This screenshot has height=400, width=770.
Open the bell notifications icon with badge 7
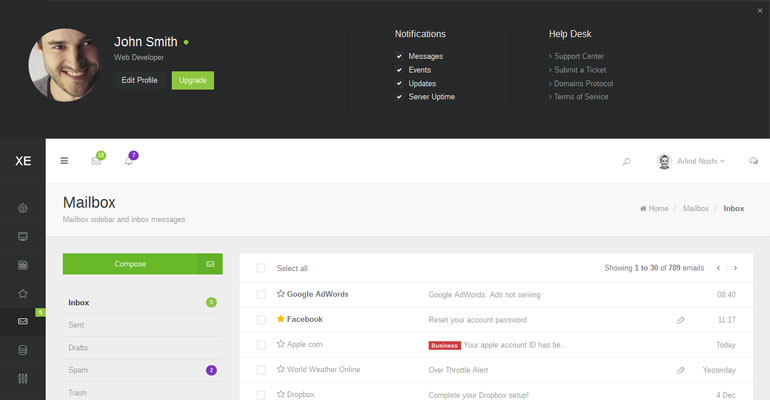129,160
